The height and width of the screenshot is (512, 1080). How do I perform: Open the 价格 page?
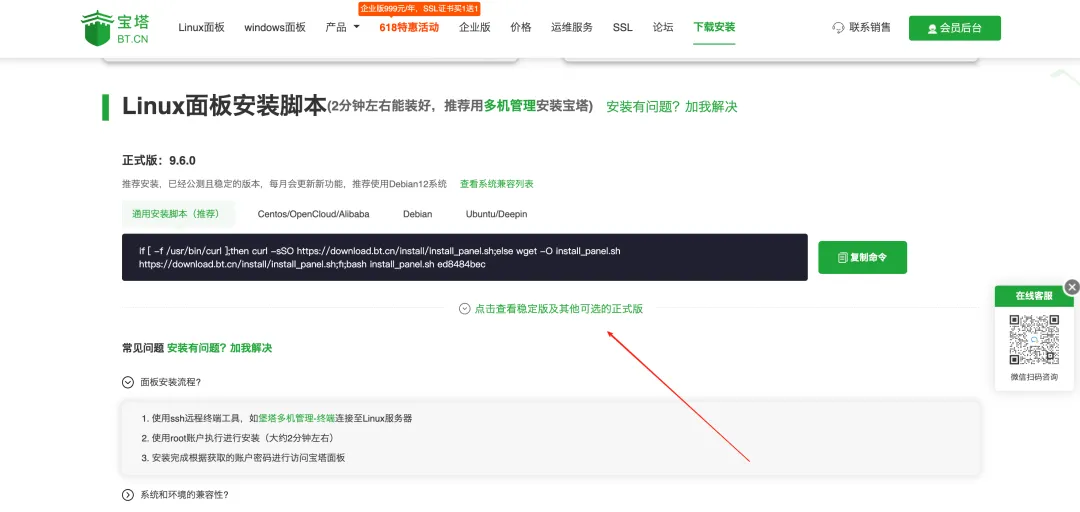pyautogui.click(x=521, y=28)
